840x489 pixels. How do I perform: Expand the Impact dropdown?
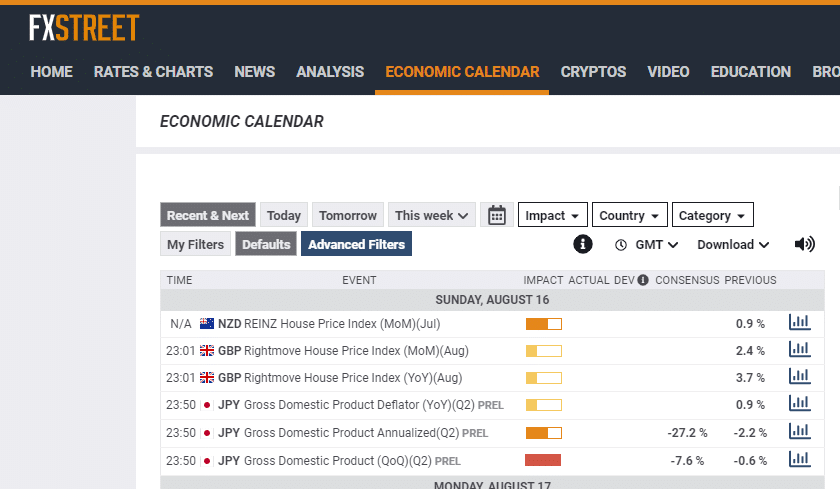553,215
